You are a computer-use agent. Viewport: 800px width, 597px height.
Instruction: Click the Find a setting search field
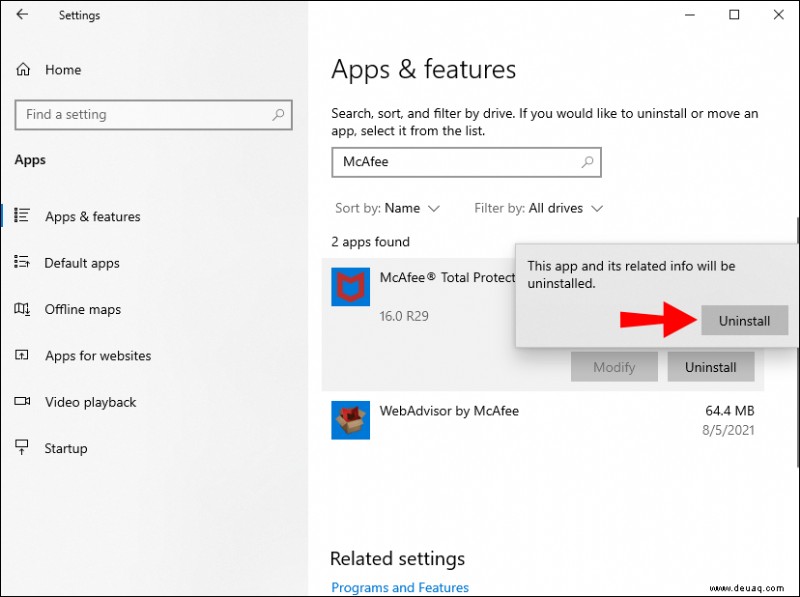point(154,114)
